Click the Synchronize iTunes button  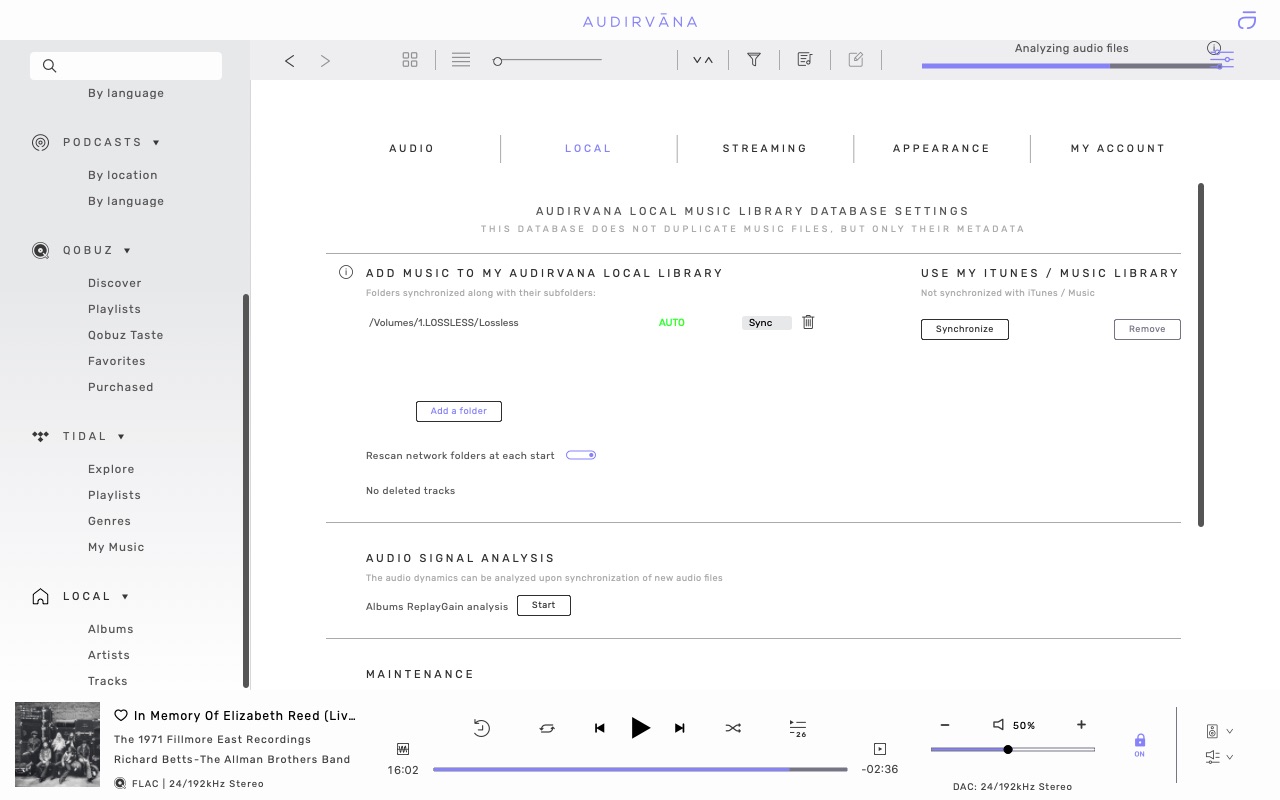965,329
